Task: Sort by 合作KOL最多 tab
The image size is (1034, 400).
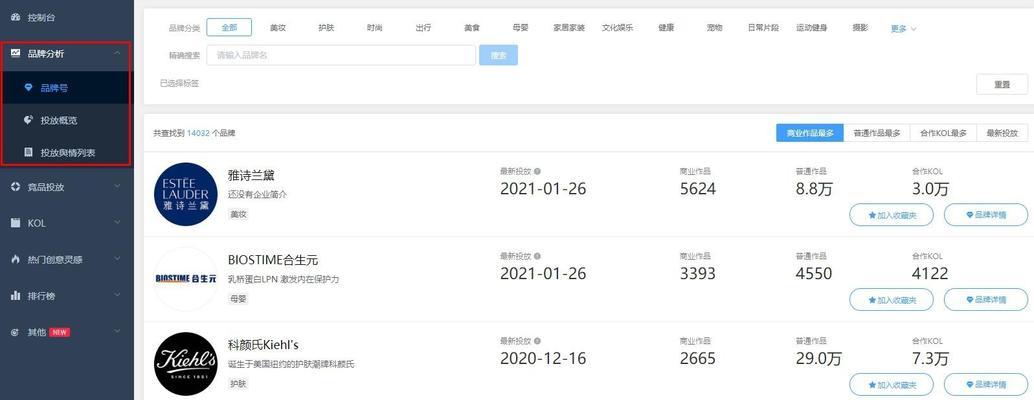Action: click(x=943, y=132)
